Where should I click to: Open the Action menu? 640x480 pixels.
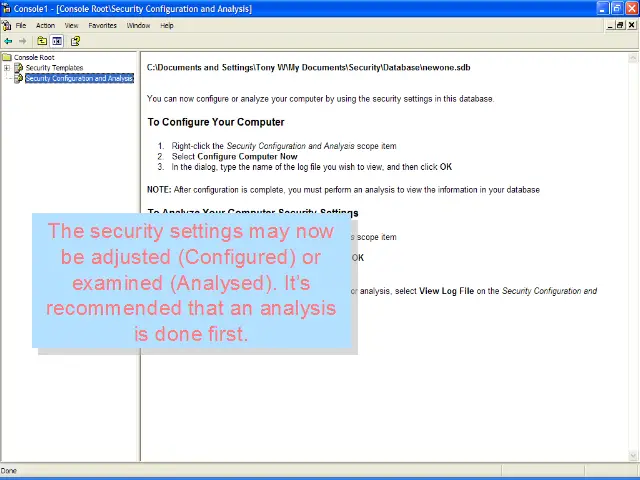[x=45, y=25]
